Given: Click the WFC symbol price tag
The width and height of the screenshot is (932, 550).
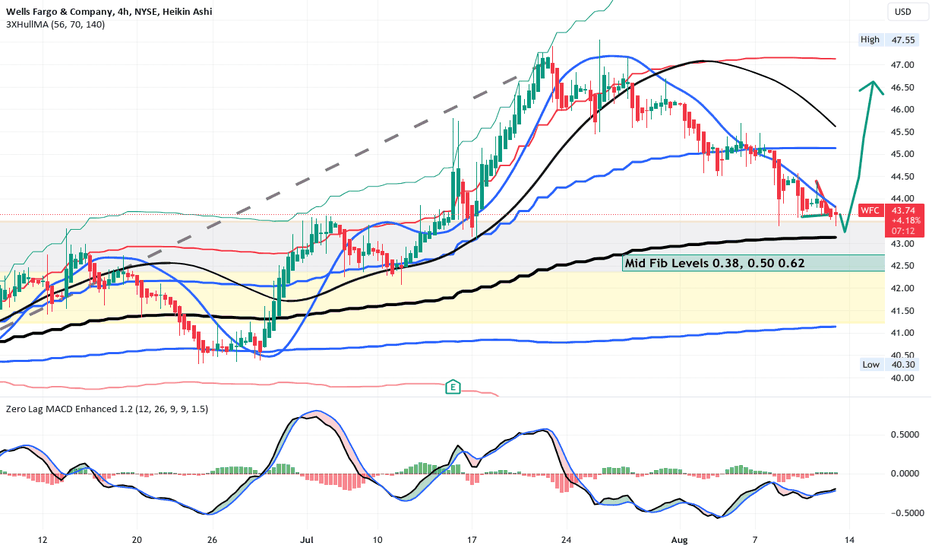Looking at the screenshot, I should point(871,210).
